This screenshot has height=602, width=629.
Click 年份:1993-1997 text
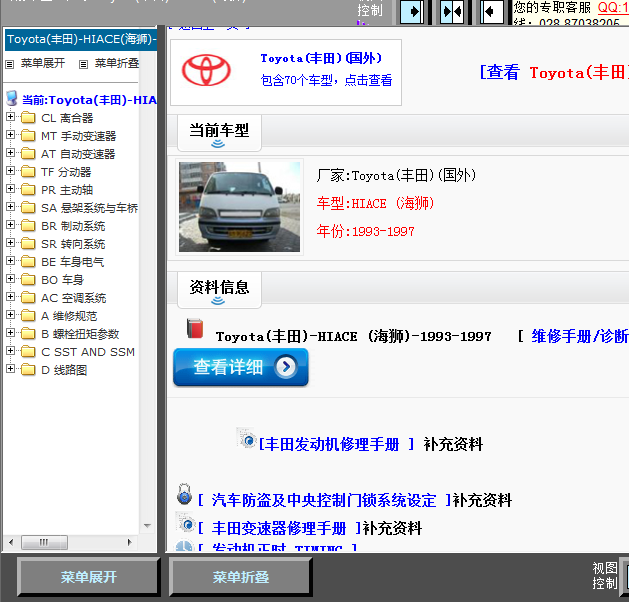[x=365, y=231]
